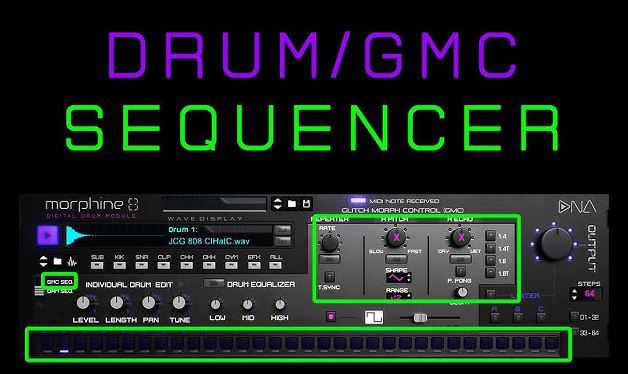Enable the 1.4T echo time button

coord(491,248)
